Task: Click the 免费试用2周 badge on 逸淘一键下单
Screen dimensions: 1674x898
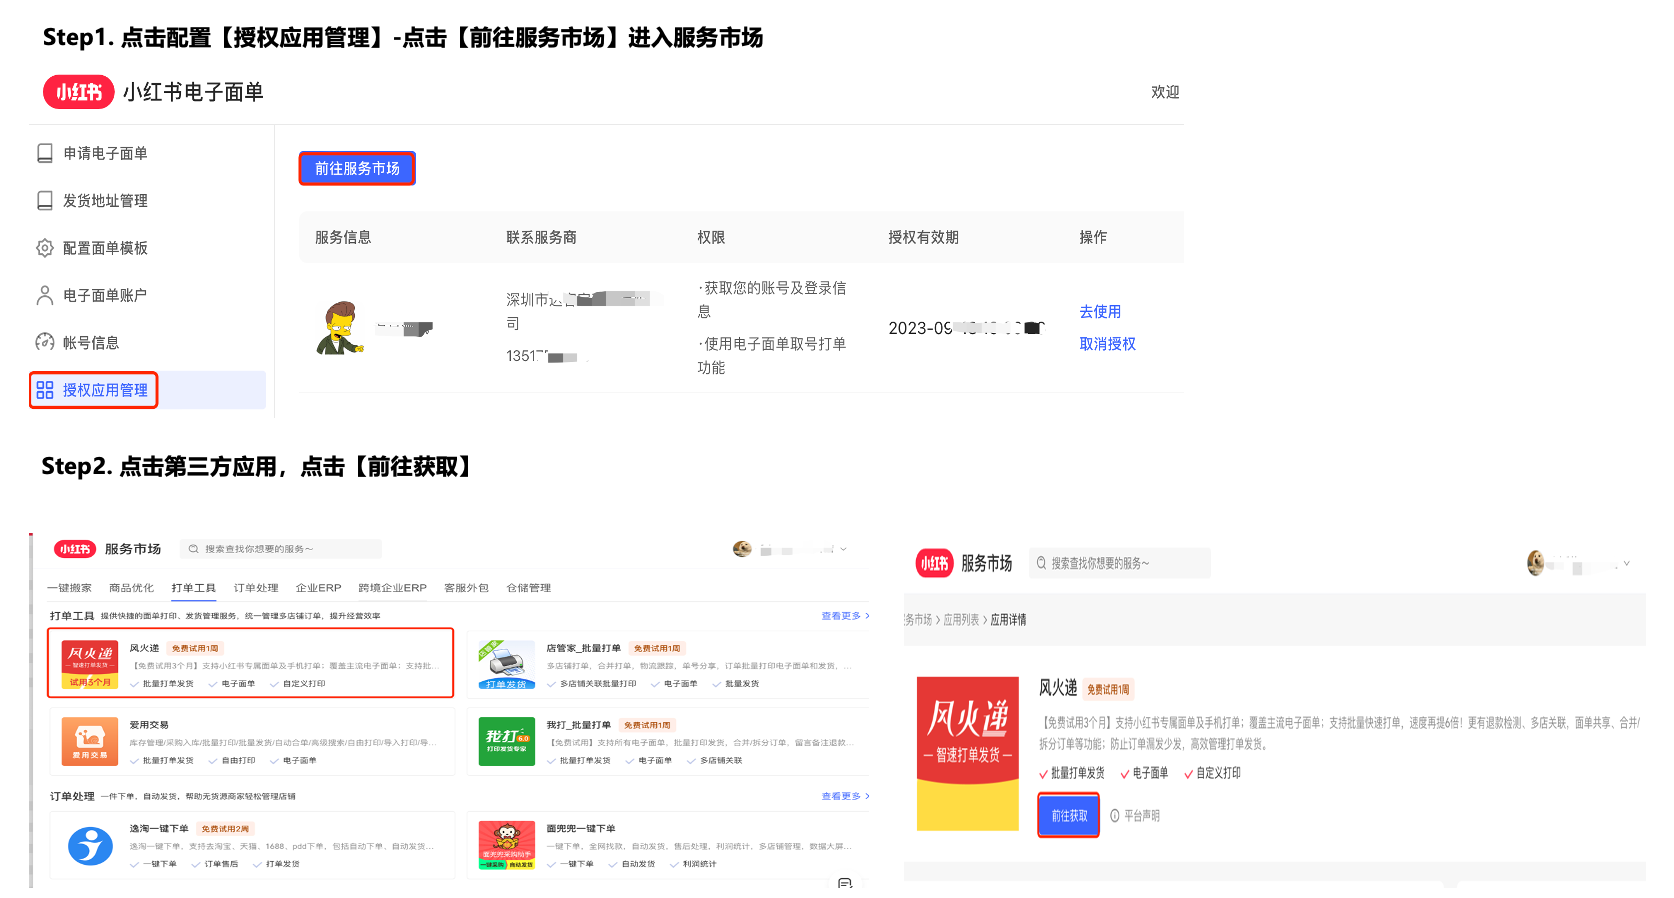Action: (x=225, y=829)
